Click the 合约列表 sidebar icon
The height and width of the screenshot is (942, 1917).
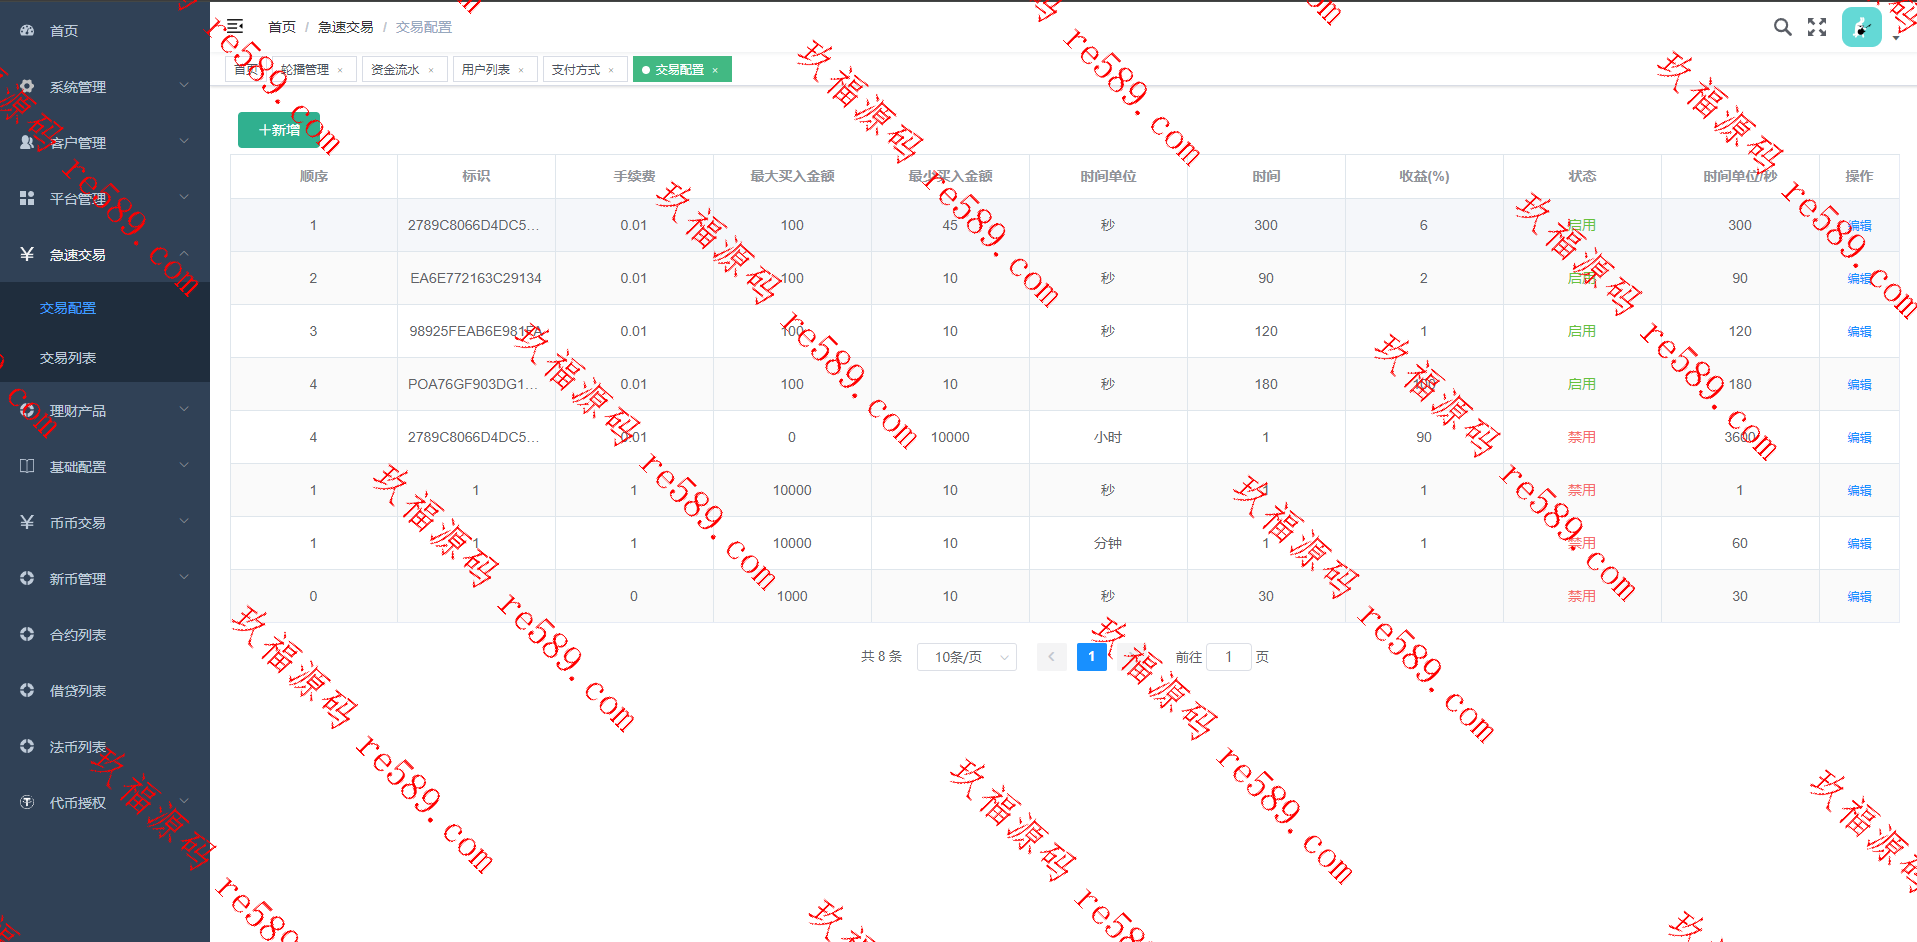(27, 635)
